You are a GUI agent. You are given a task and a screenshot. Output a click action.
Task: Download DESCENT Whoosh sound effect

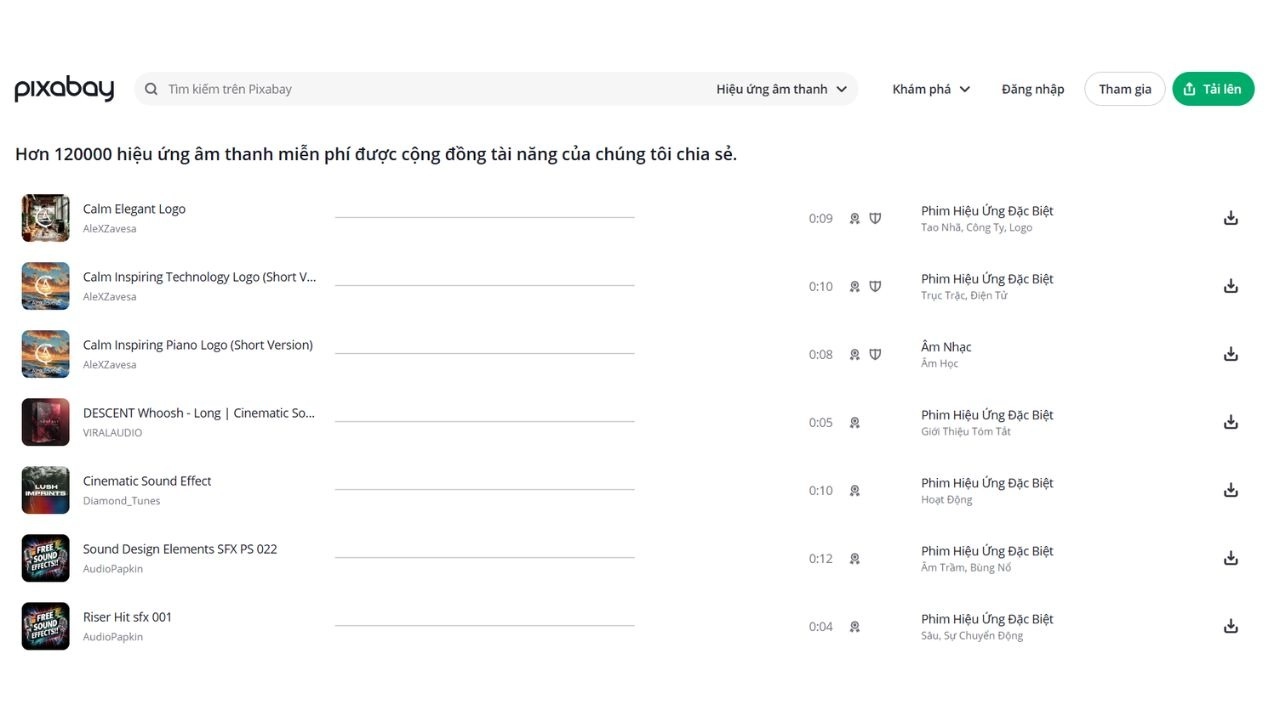1231,422
